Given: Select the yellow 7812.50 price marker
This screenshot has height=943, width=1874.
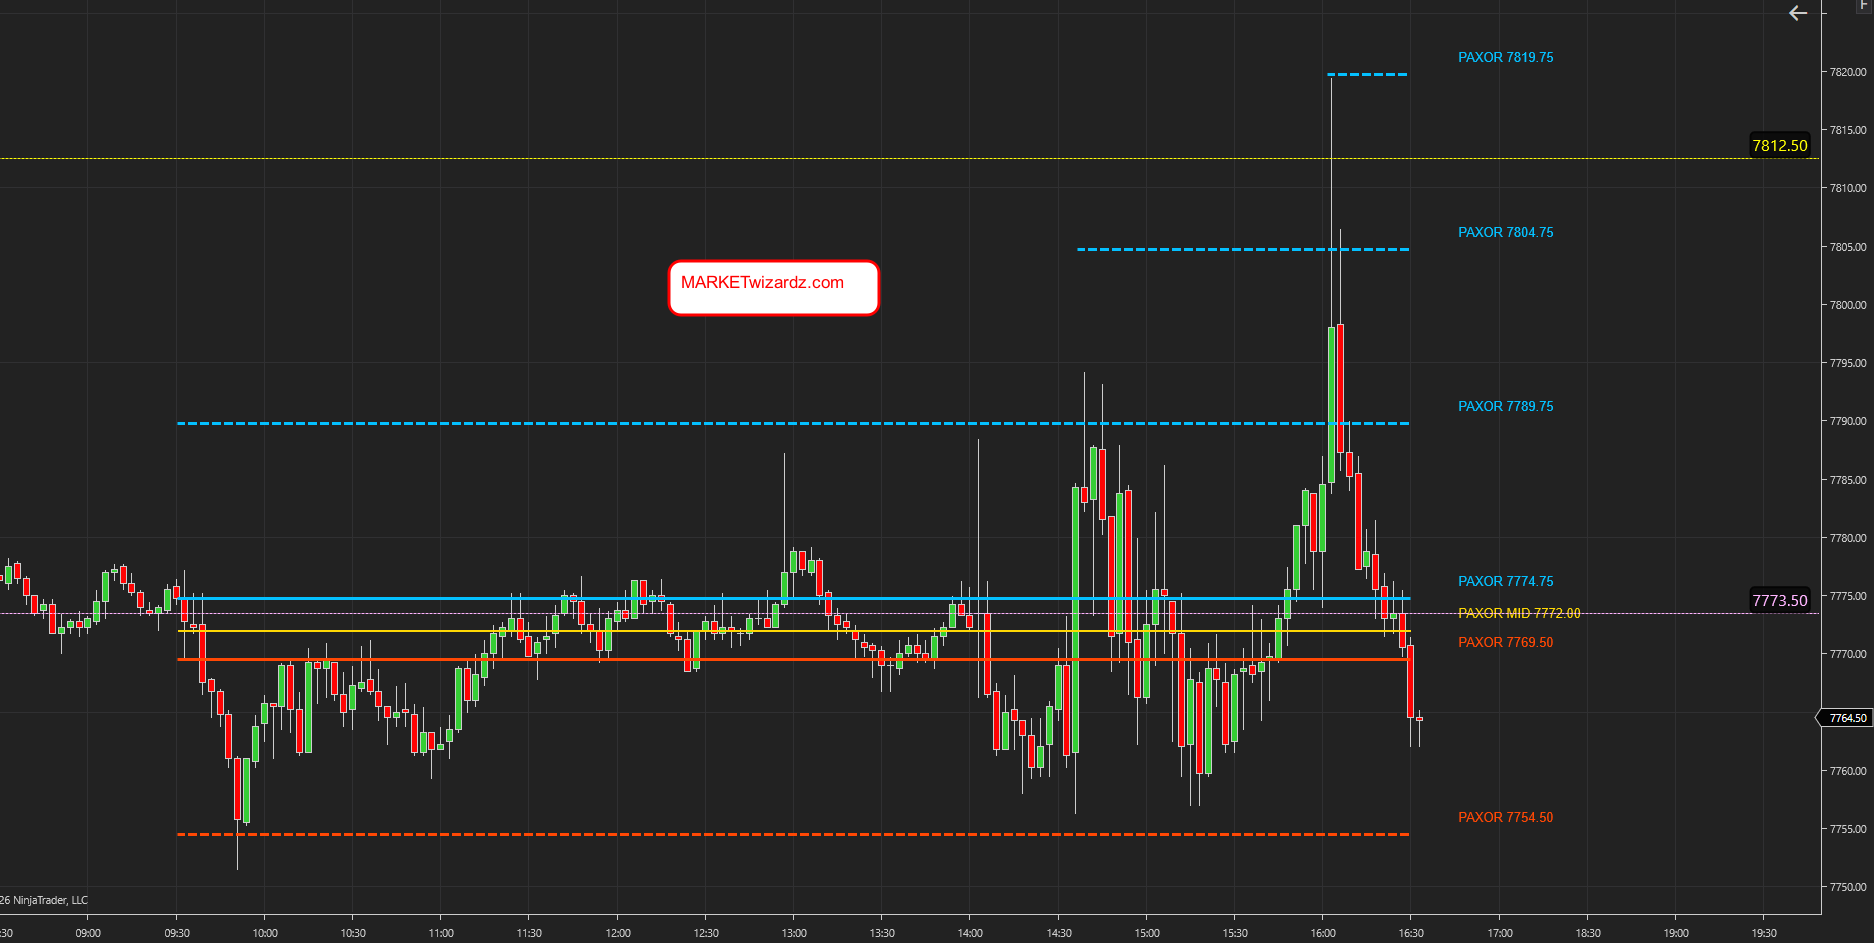Looking at the screenshot, I should (1780, 146).
